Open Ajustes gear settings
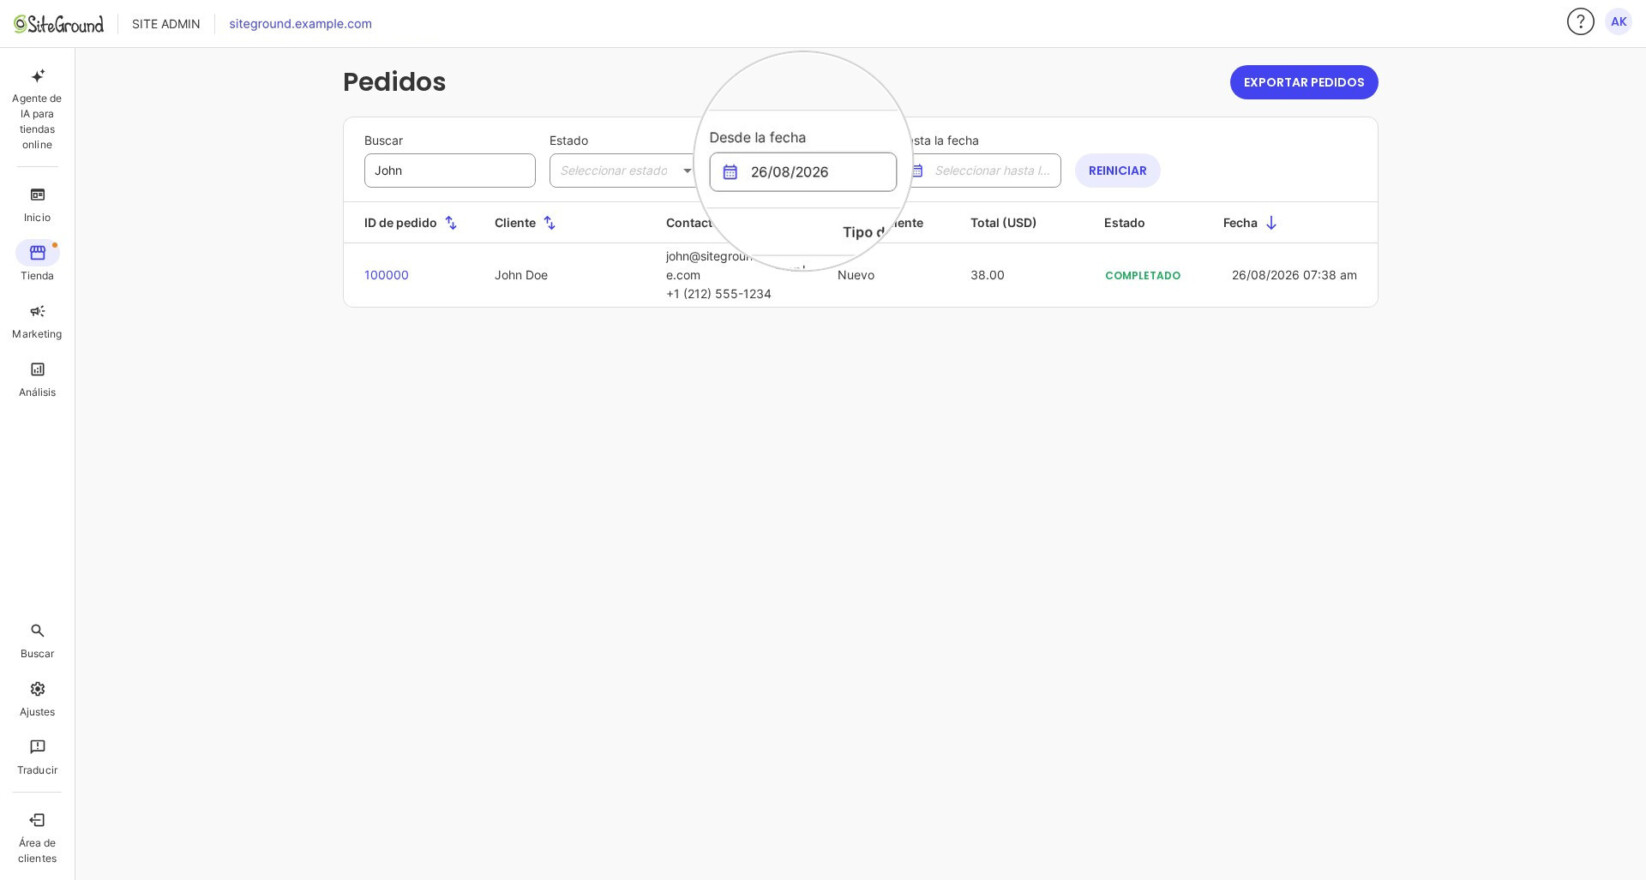The width and height of the screenshot is (1646, 880). click(37, 699)
